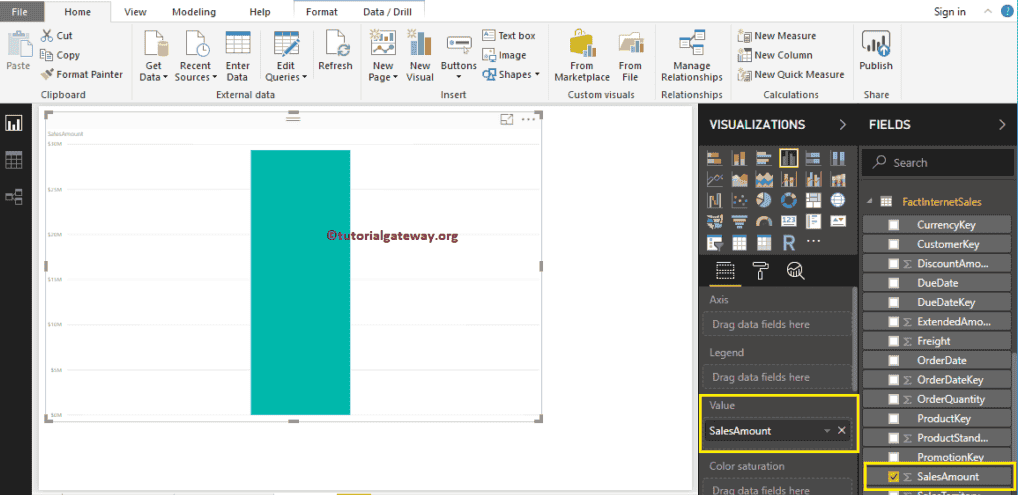Open the File menu
The height and width of the screenshot is (495, 1018).
[20, 12]
